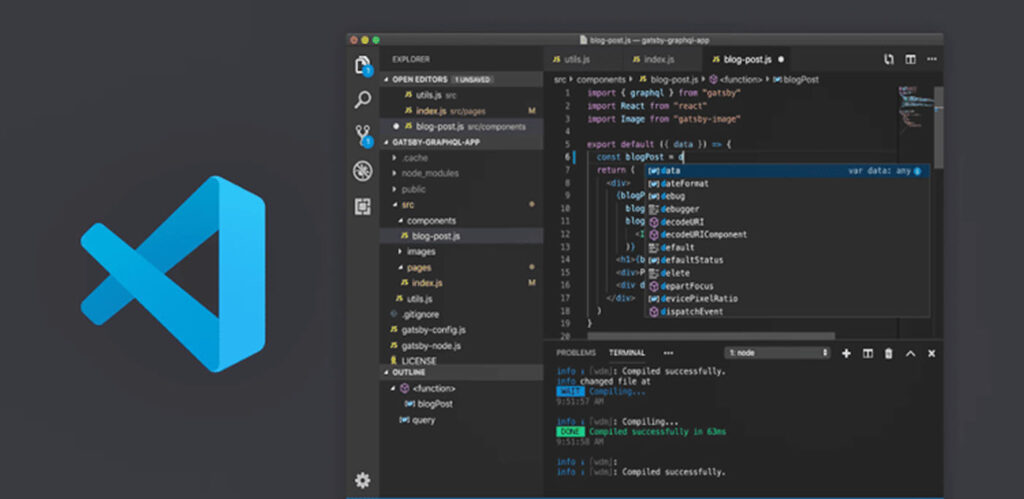This screenshot has height=499, width=1024.
Task: Open the Search magnifier in activity bar
Action: (x=362, y=99)
